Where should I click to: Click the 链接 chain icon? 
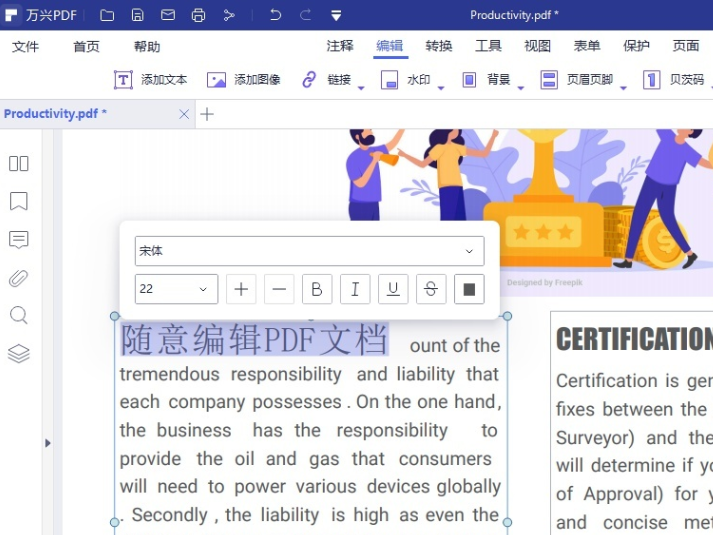coord(309,80)
